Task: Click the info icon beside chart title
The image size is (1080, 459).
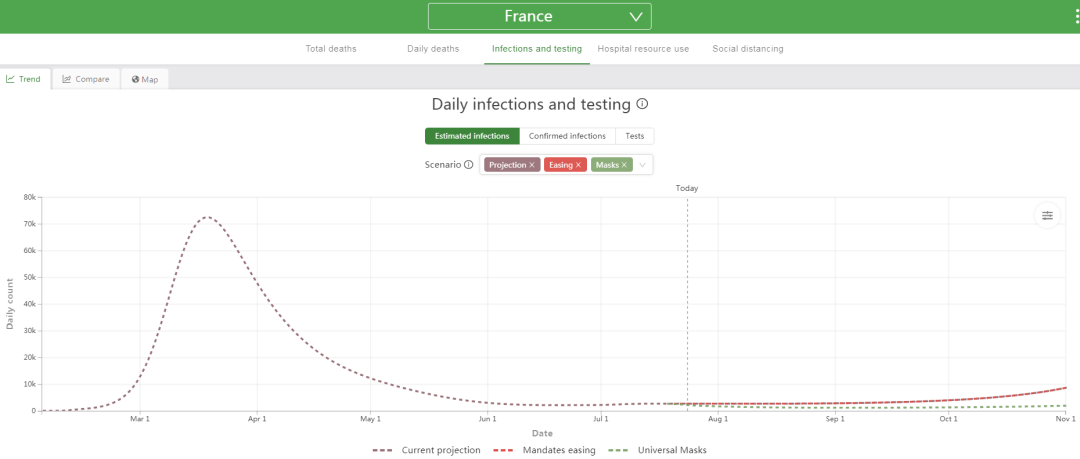Action: [x=642, y=105]
